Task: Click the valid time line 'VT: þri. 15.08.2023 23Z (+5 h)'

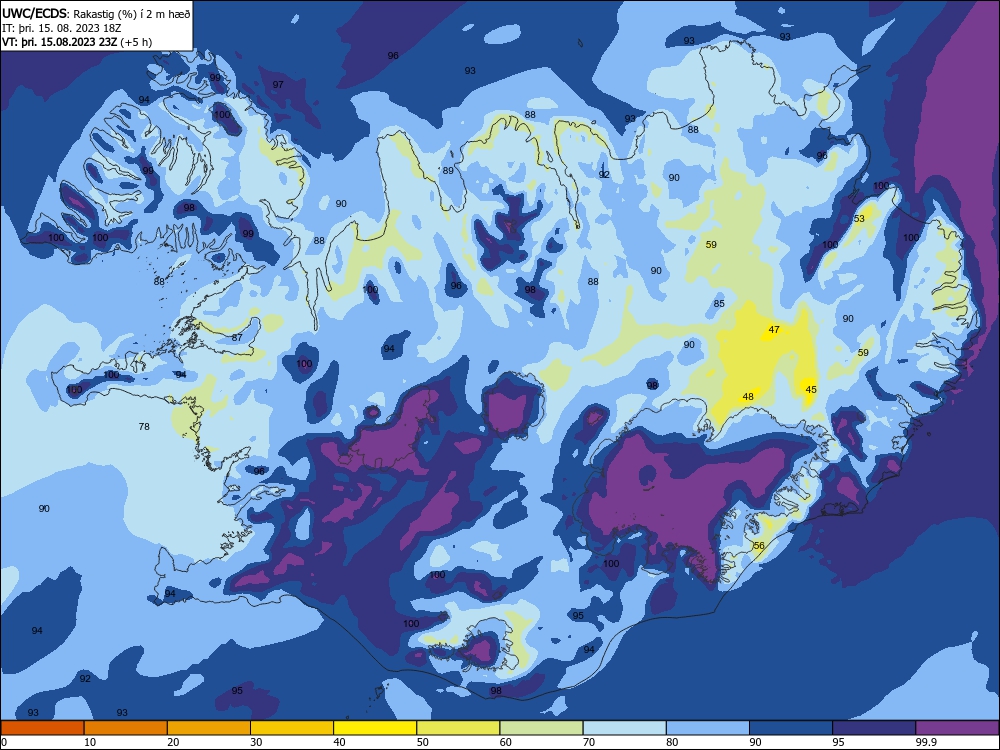Action: (x=77, y=42)
